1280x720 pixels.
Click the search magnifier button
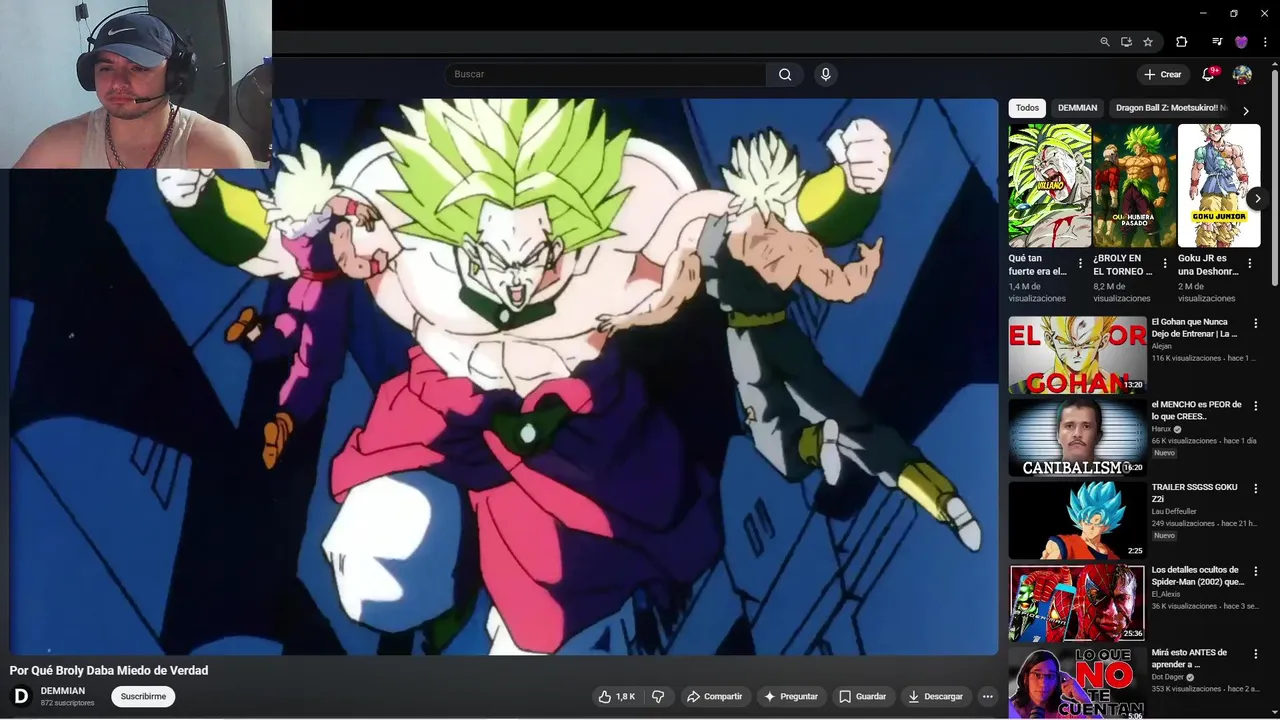pyautogui.click(x=785, y=74)
